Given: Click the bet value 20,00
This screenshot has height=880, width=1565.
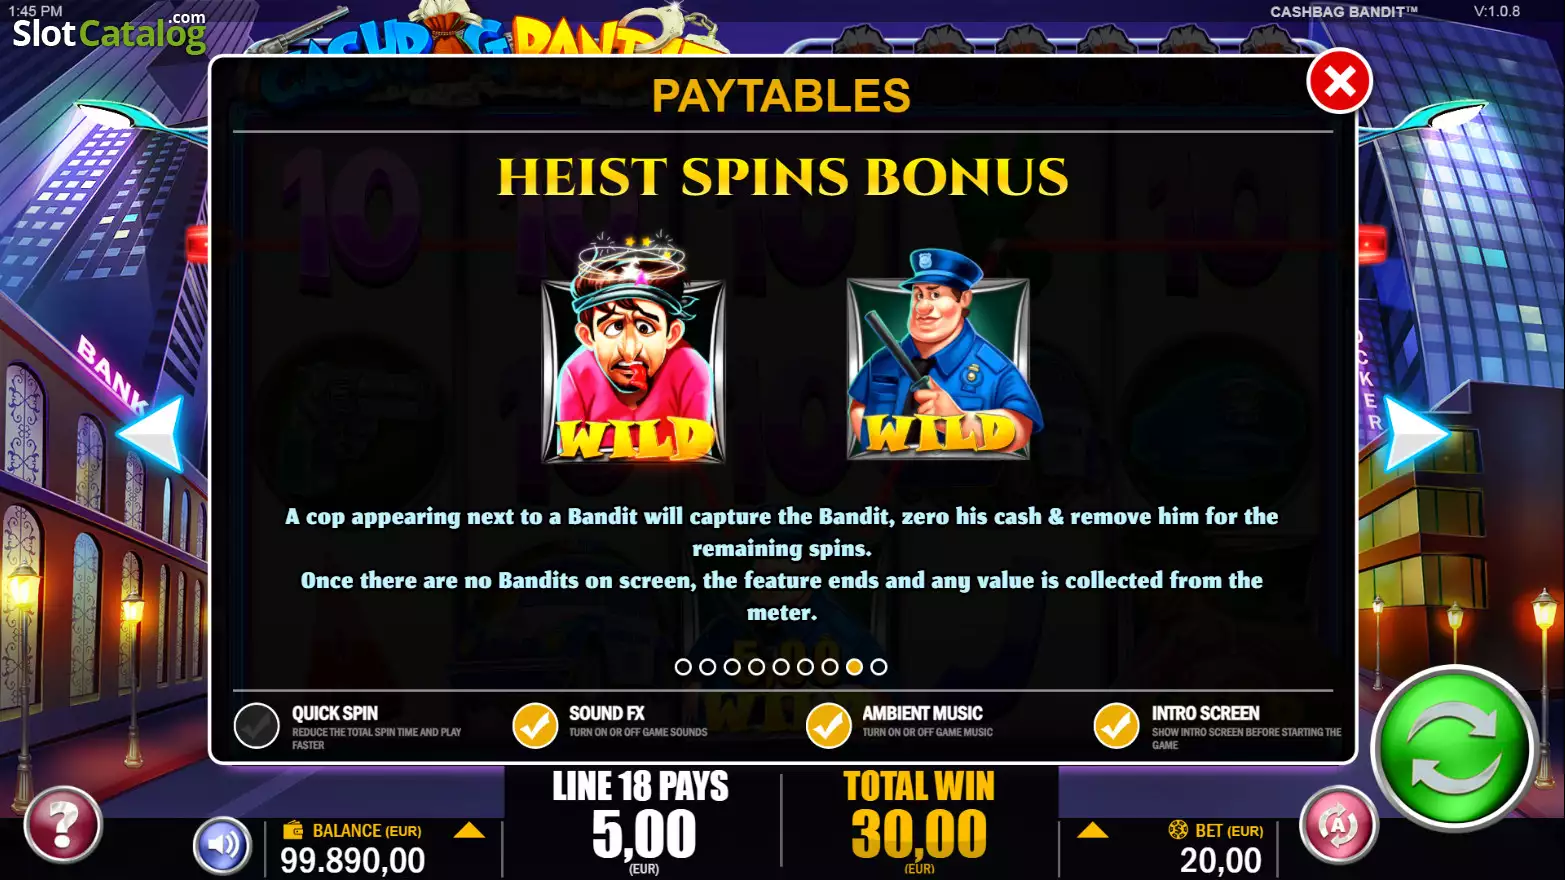Looking at the screenshot, I should pyautogui.click(x=1220, y=860).
